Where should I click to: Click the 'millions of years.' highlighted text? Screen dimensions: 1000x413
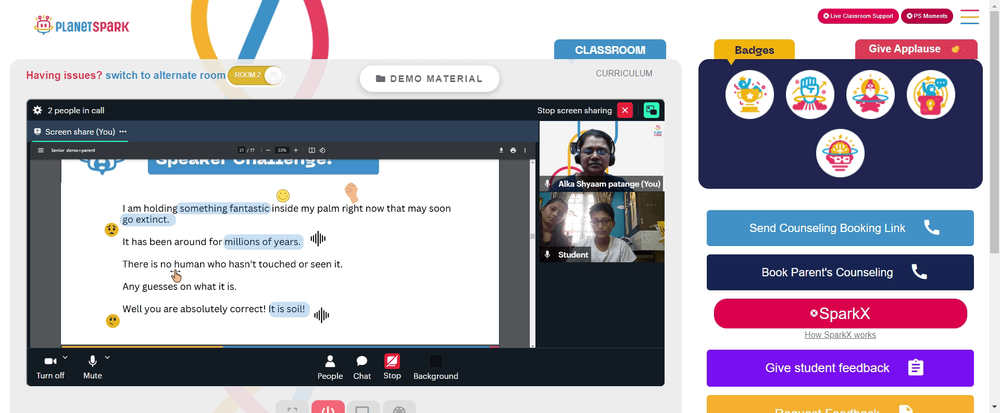coord(262,242)
